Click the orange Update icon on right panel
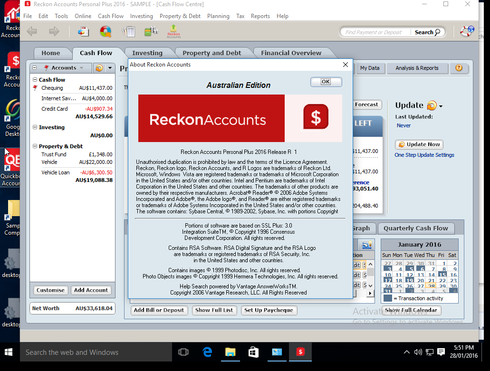This screenshot has width=490, height=371. tap(432, 105)
